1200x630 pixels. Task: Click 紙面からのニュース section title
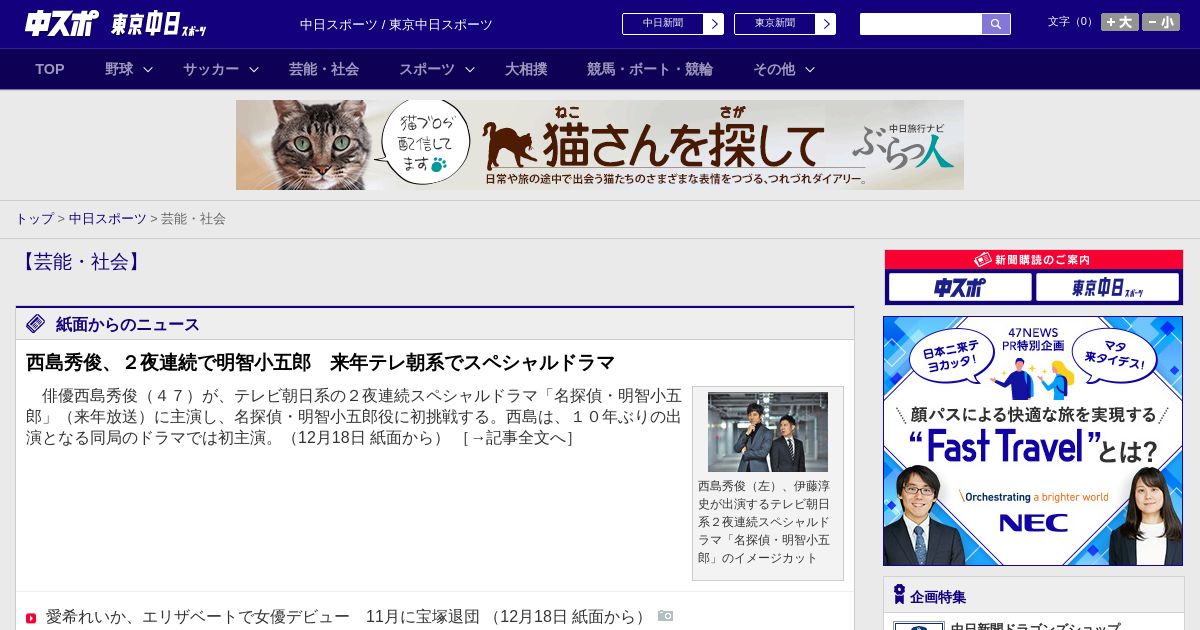(x=128, y=324)
